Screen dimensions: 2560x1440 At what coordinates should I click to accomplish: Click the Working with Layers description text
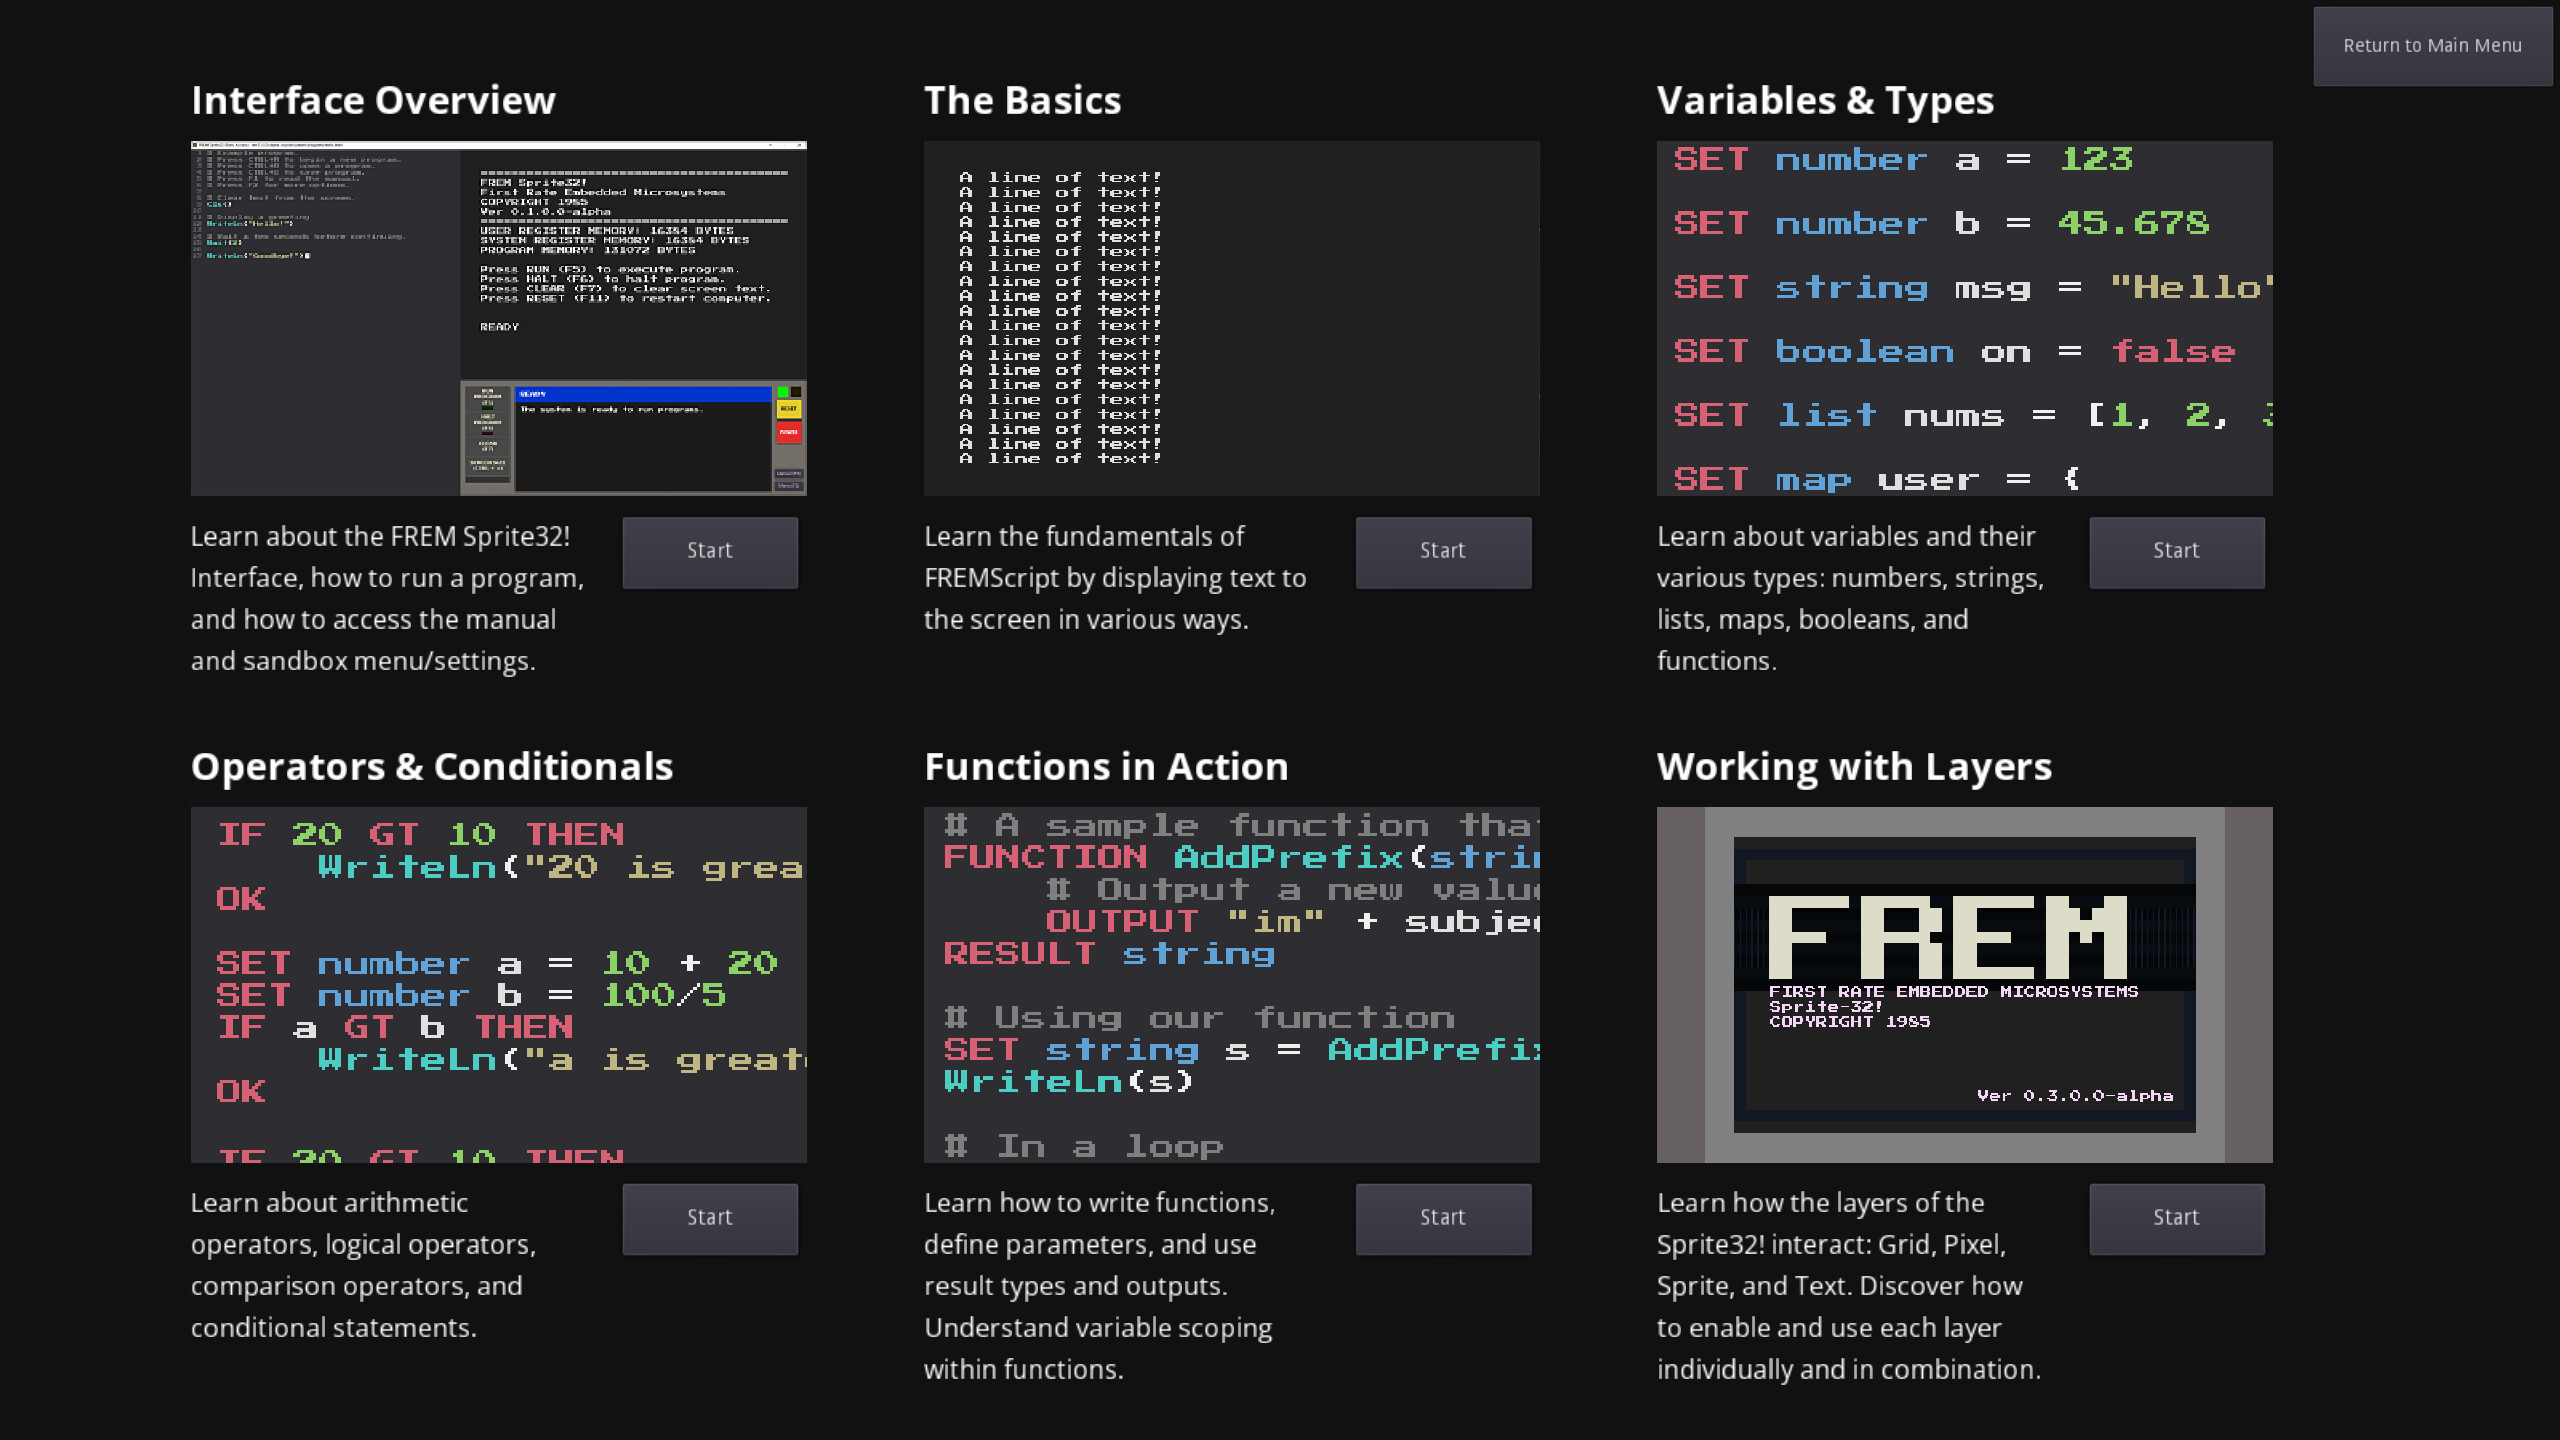[1848, 1286]
